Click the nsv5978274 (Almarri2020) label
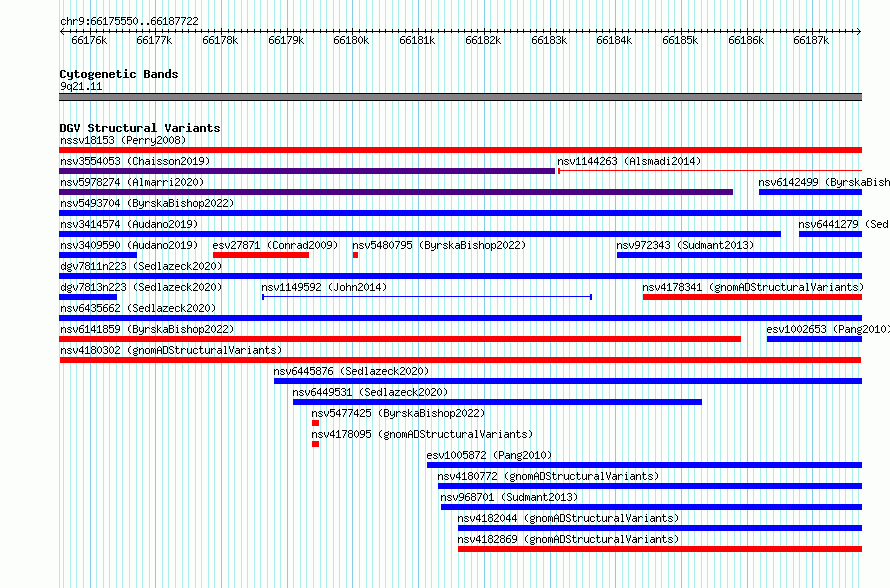This screenshot has width=890, height=588. 132,182
